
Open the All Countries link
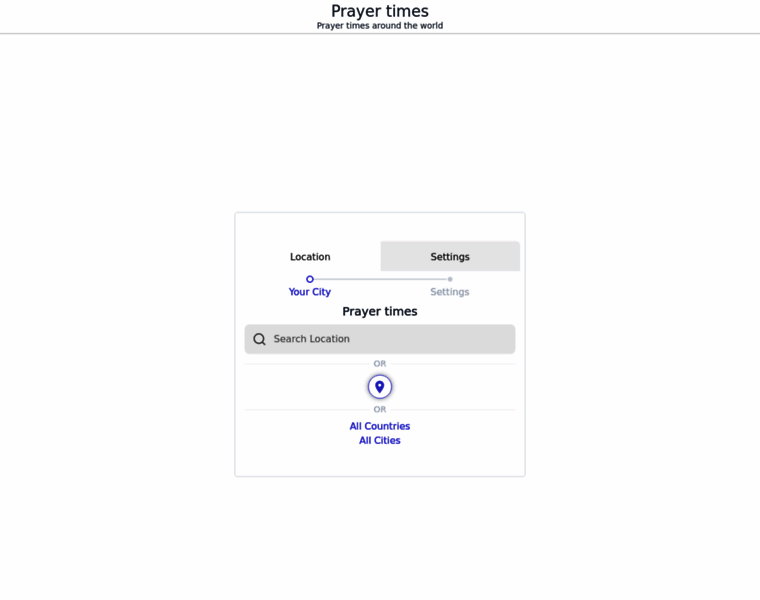[x=380, y=426]
